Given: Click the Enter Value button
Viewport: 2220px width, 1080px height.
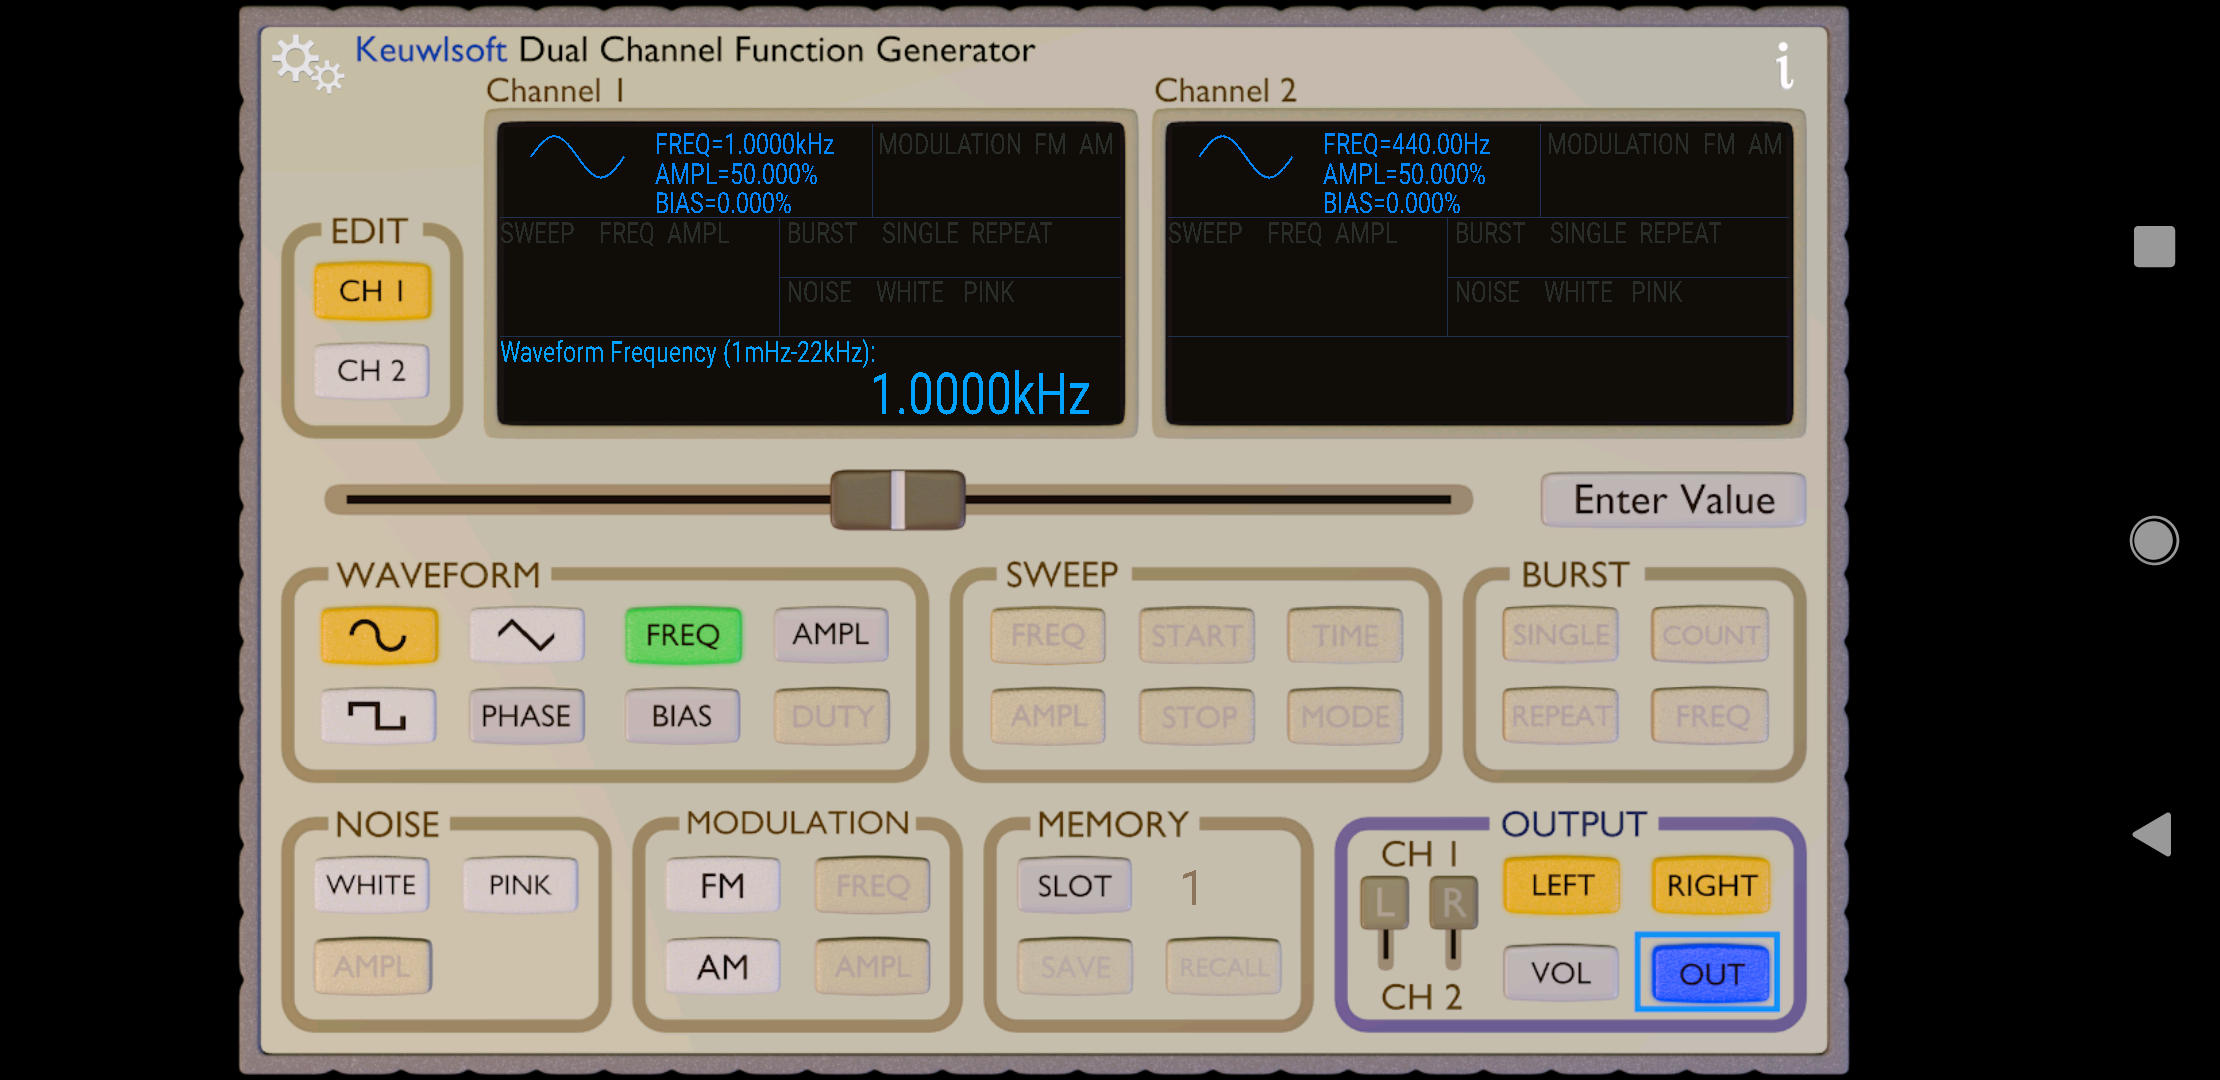Looking at the screenshot, I should coord(1673,500).
